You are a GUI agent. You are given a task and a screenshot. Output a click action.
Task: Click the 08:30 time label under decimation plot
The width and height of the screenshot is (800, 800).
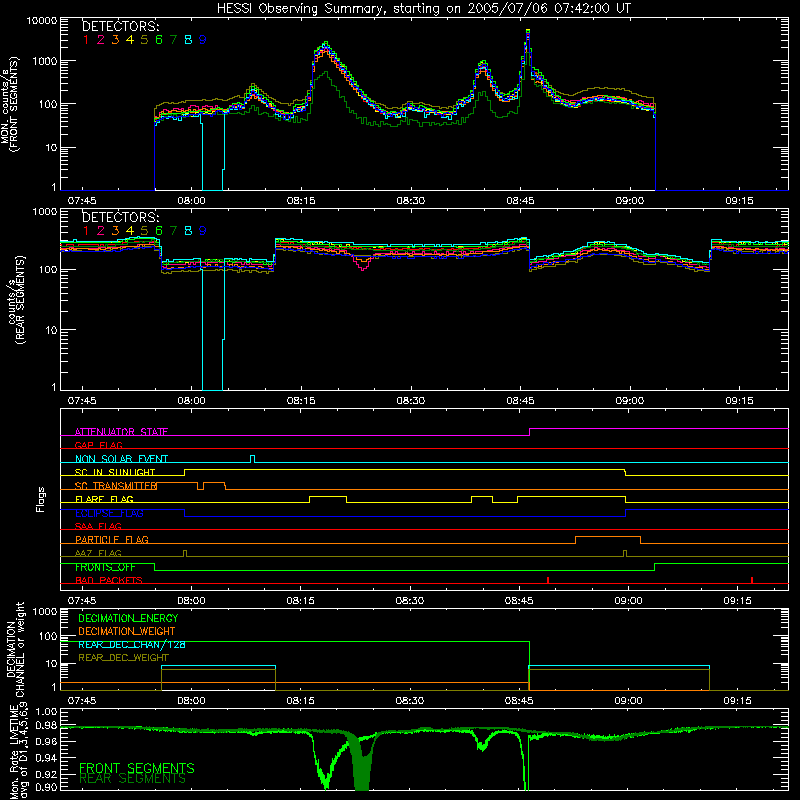pos(410,701)
